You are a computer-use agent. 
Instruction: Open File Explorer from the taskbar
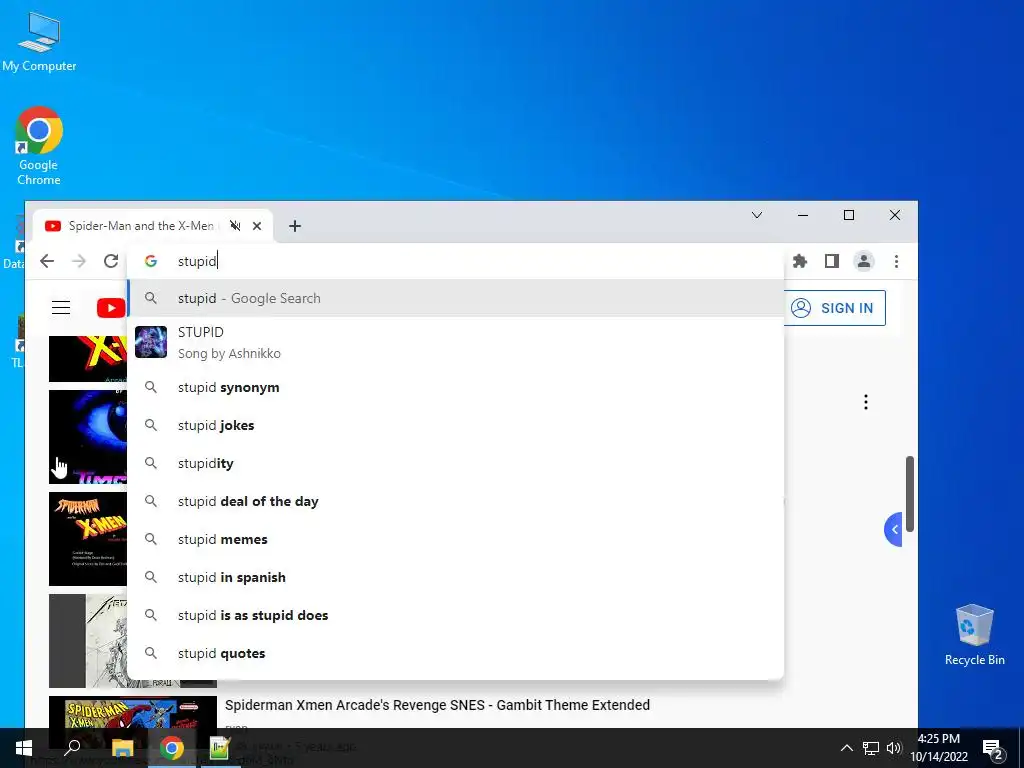coord(123,748)
